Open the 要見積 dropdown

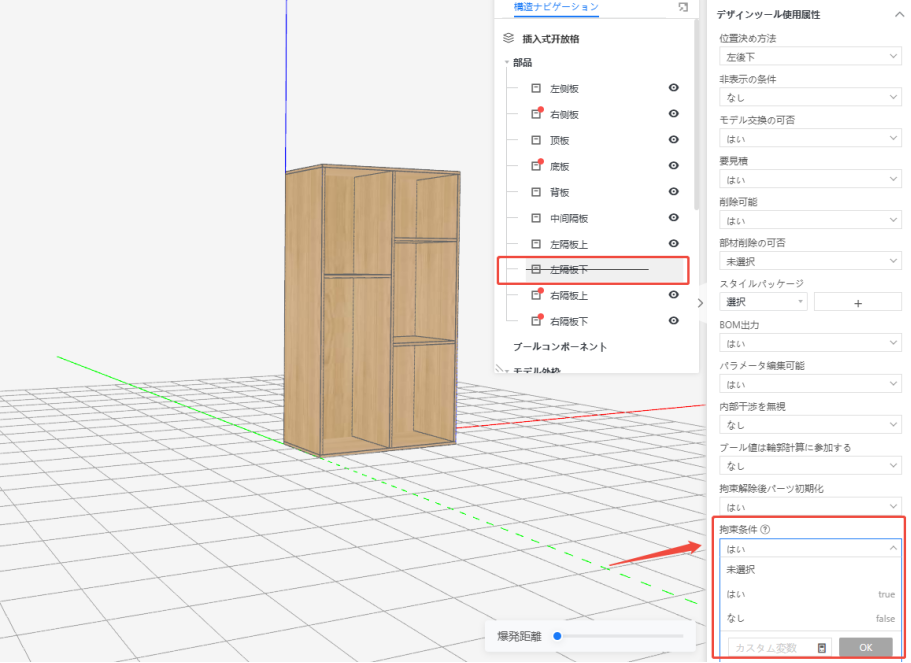(x=810, y=180)
